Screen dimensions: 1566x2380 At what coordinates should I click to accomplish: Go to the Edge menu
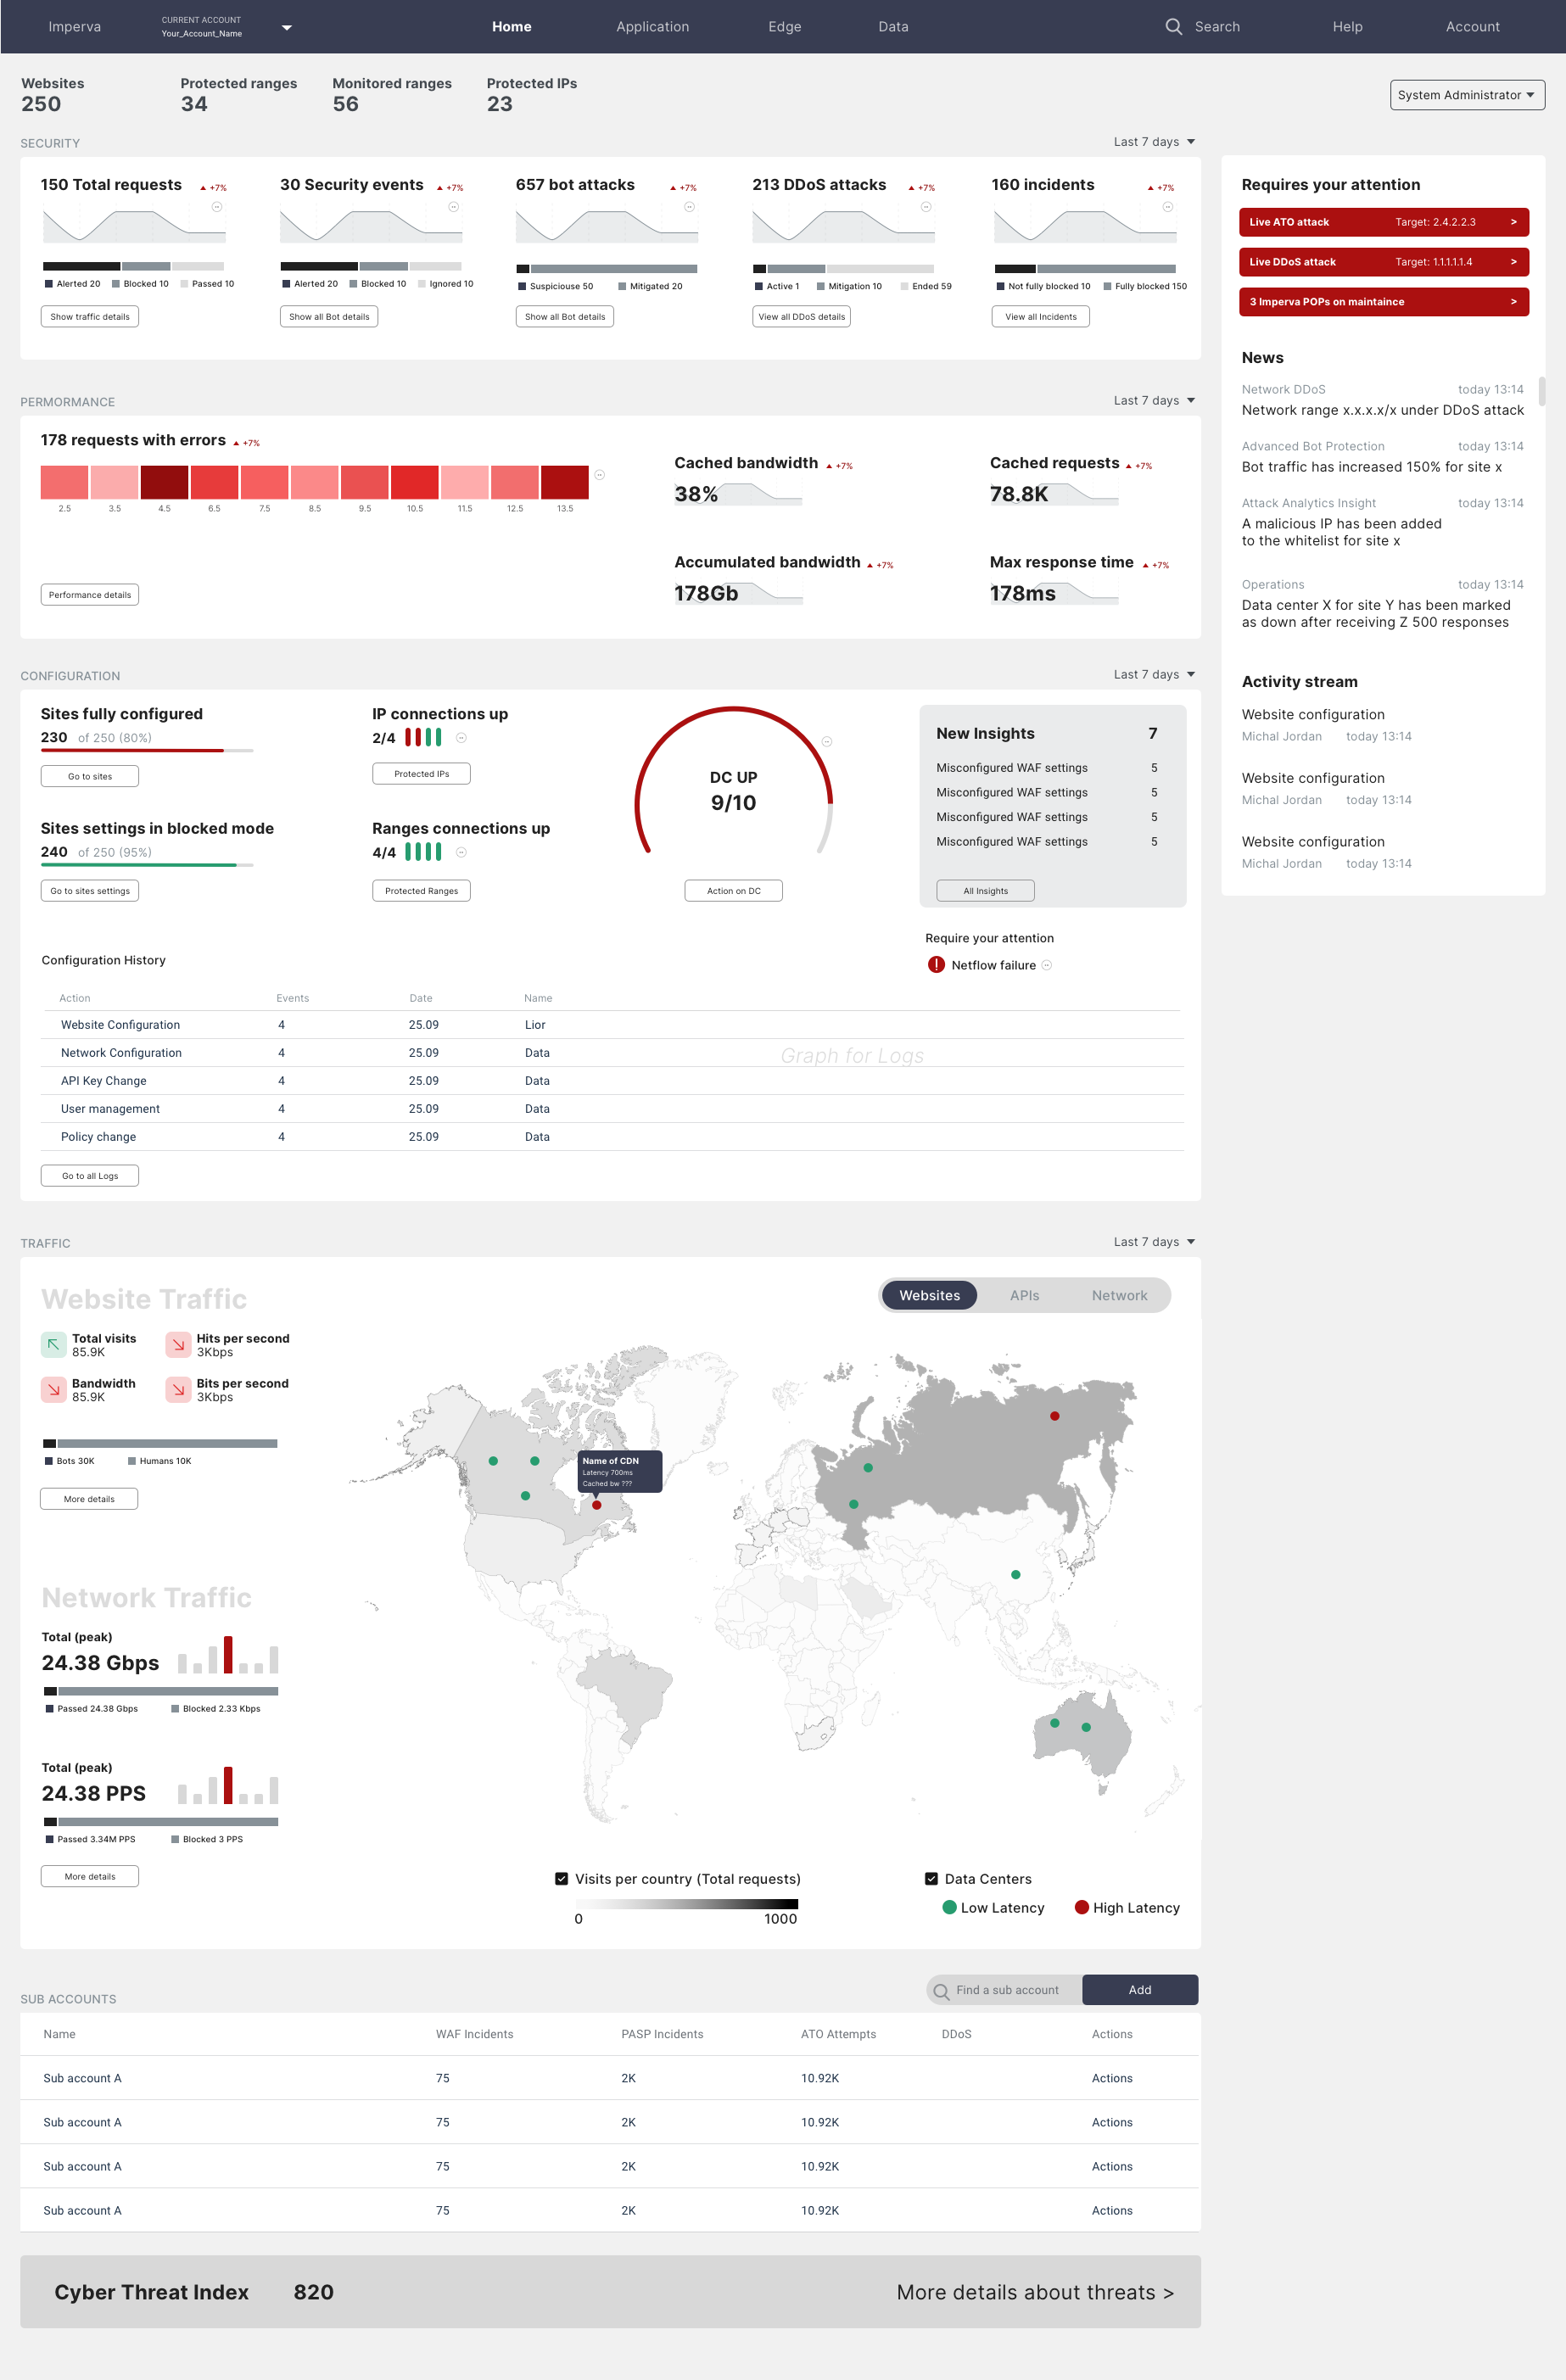click(784, 27)
